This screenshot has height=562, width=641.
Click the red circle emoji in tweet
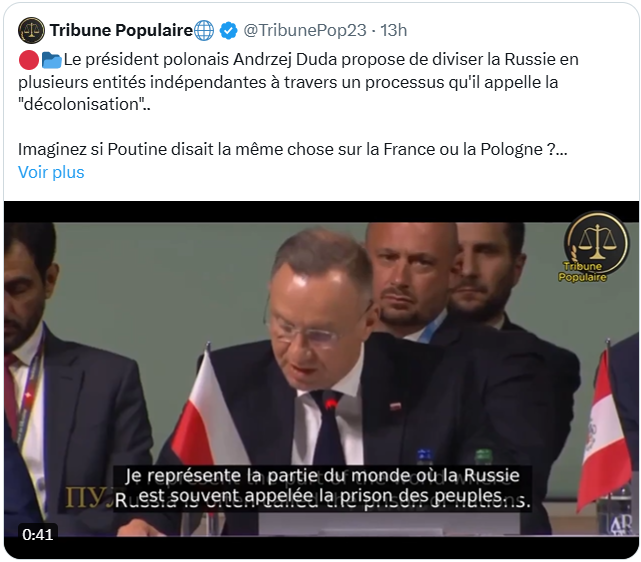coord(29,60)
